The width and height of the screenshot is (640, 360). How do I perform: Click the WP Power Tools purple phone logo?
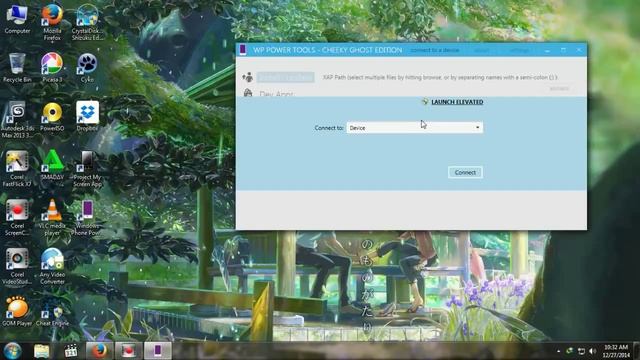click(x=243, y=50)
